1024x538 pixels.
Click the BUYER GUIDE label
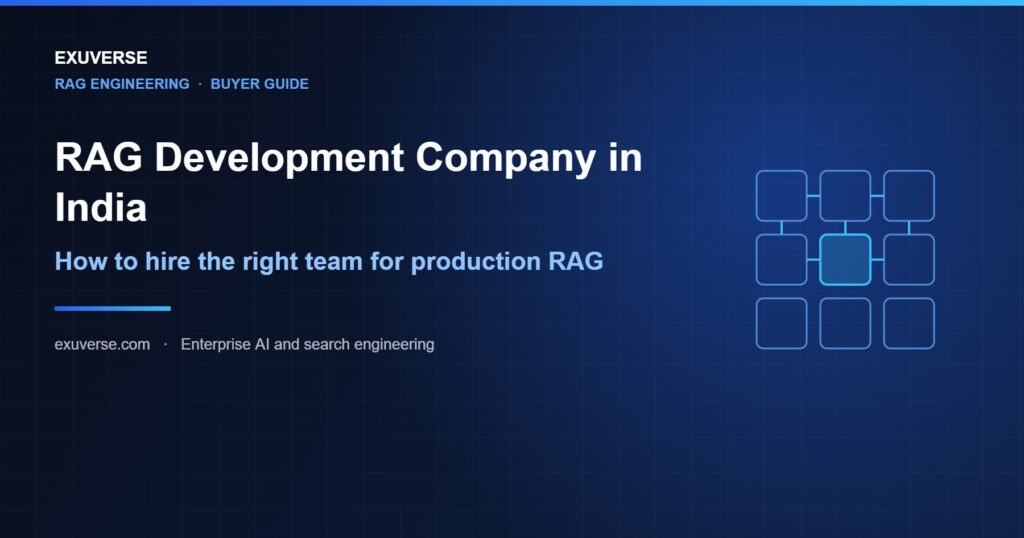tap(259, 84)
